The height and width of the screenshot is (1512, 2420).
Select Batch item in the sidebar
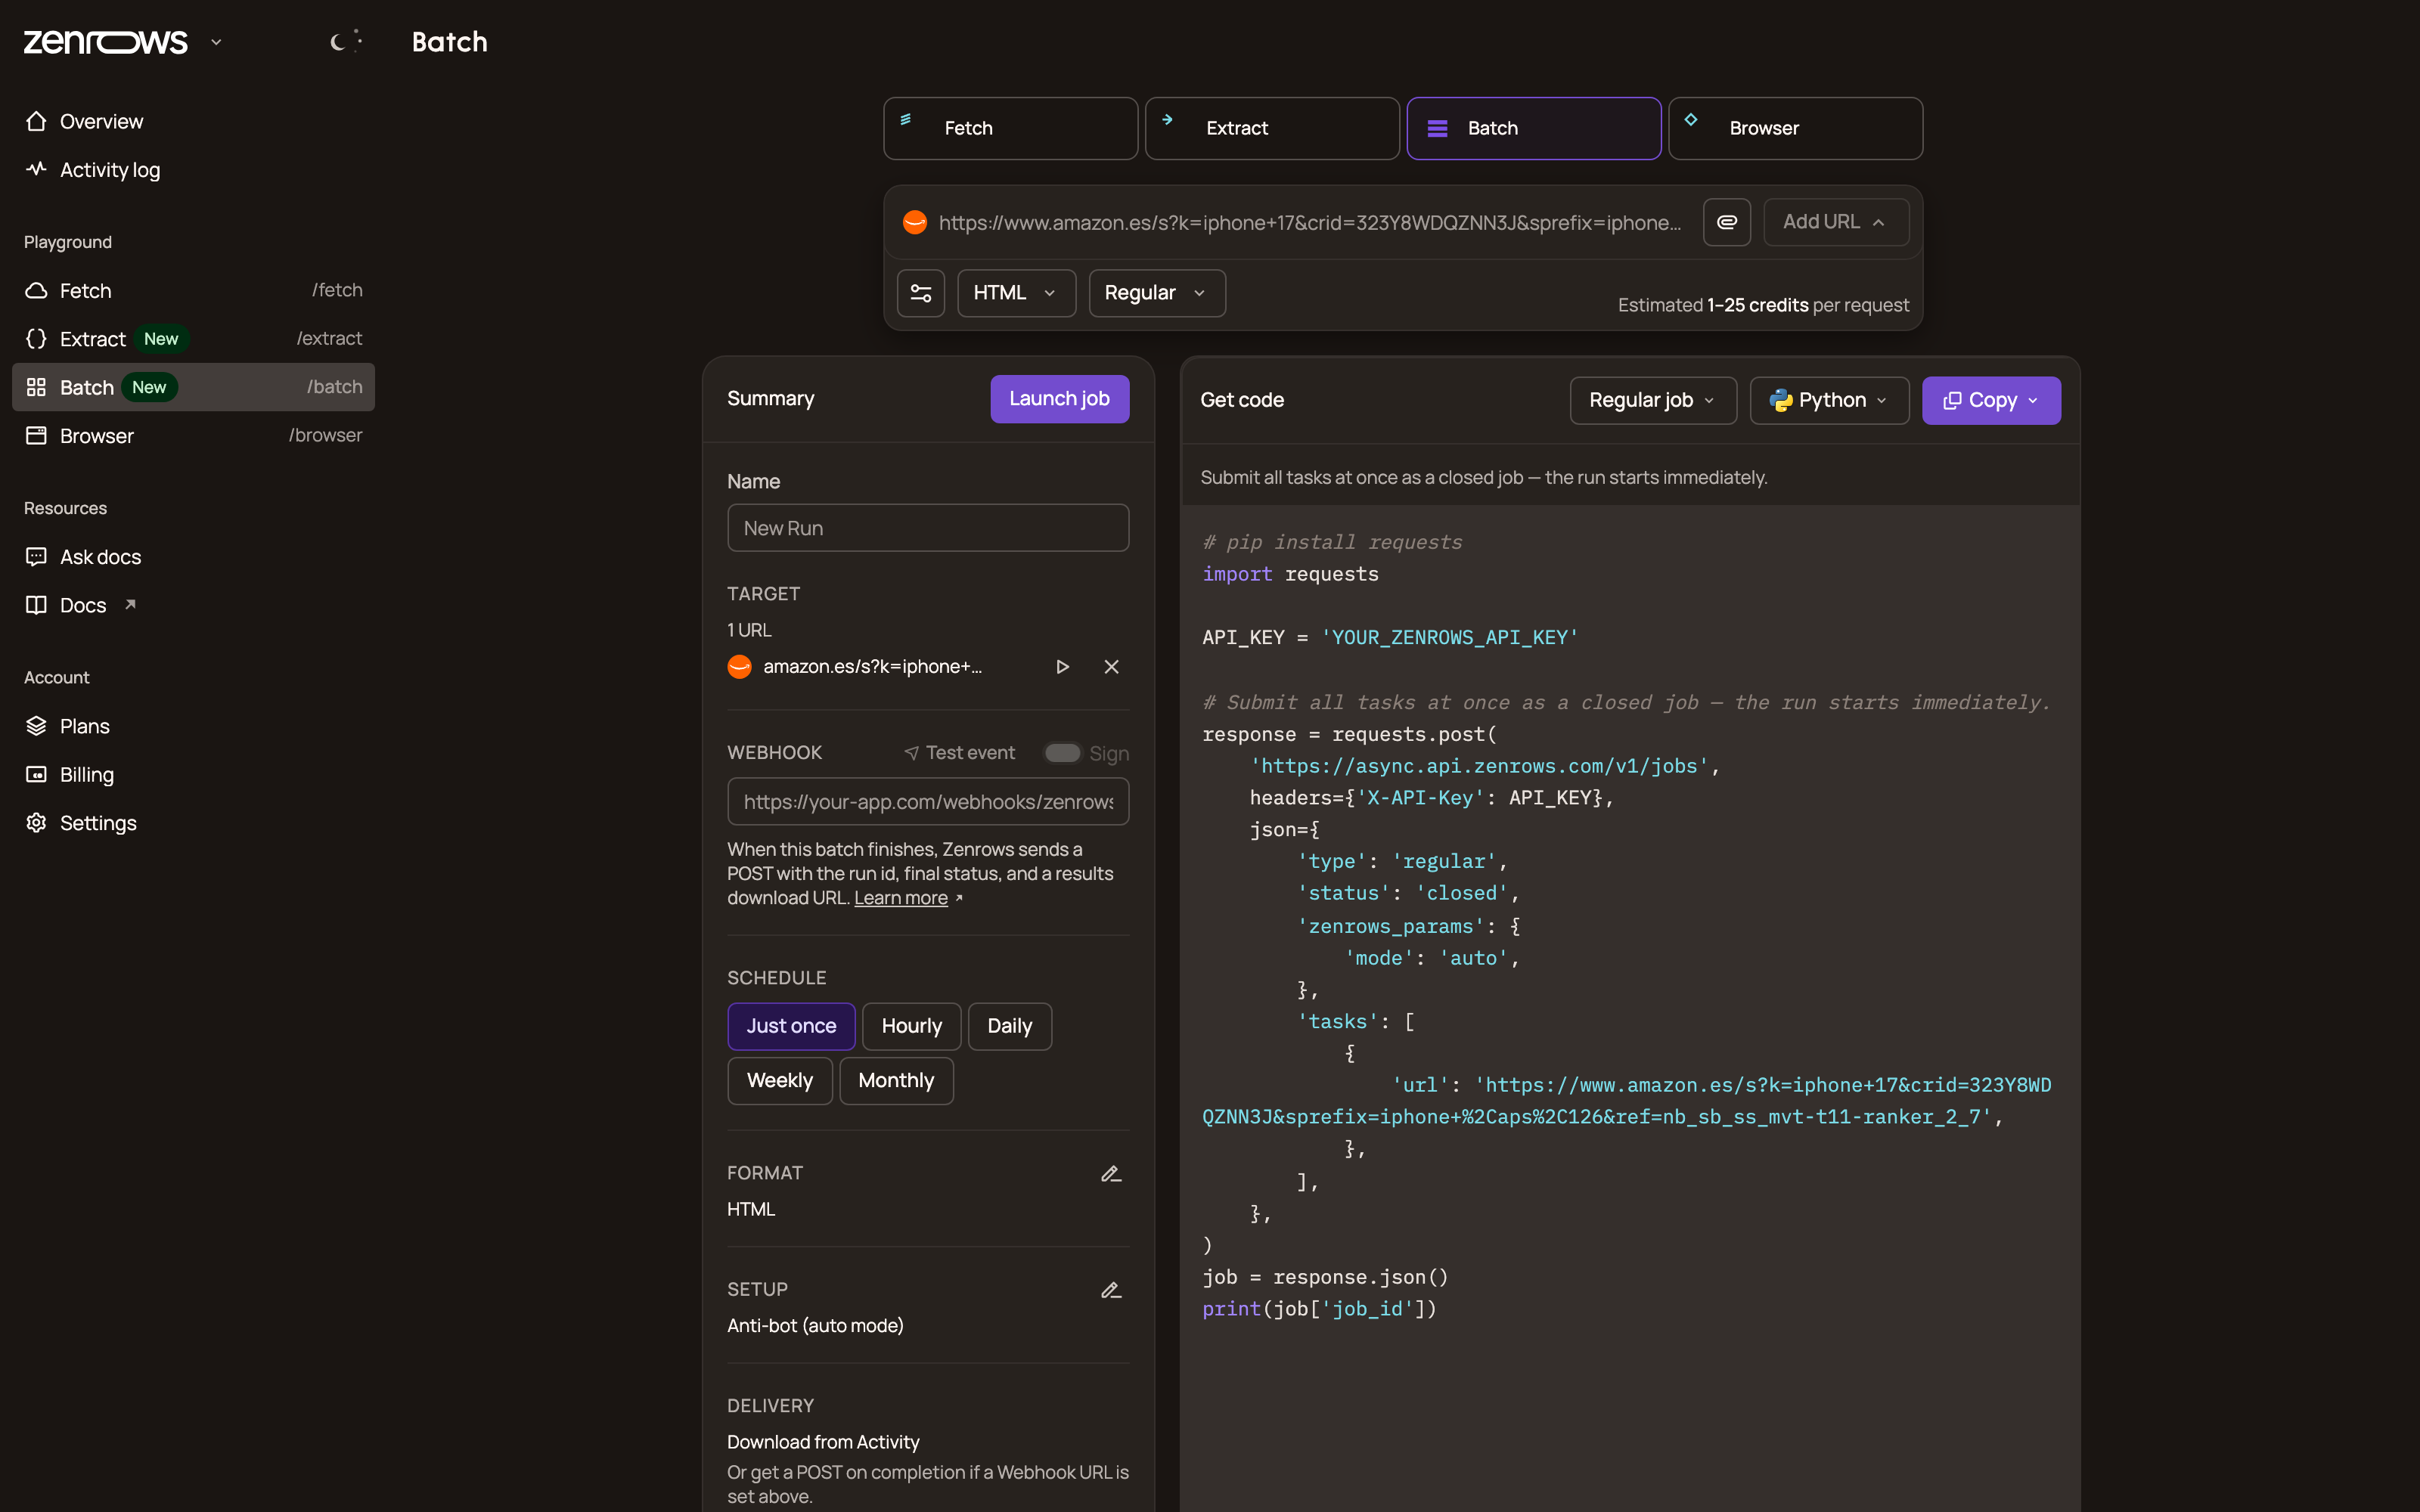(194, 387)
